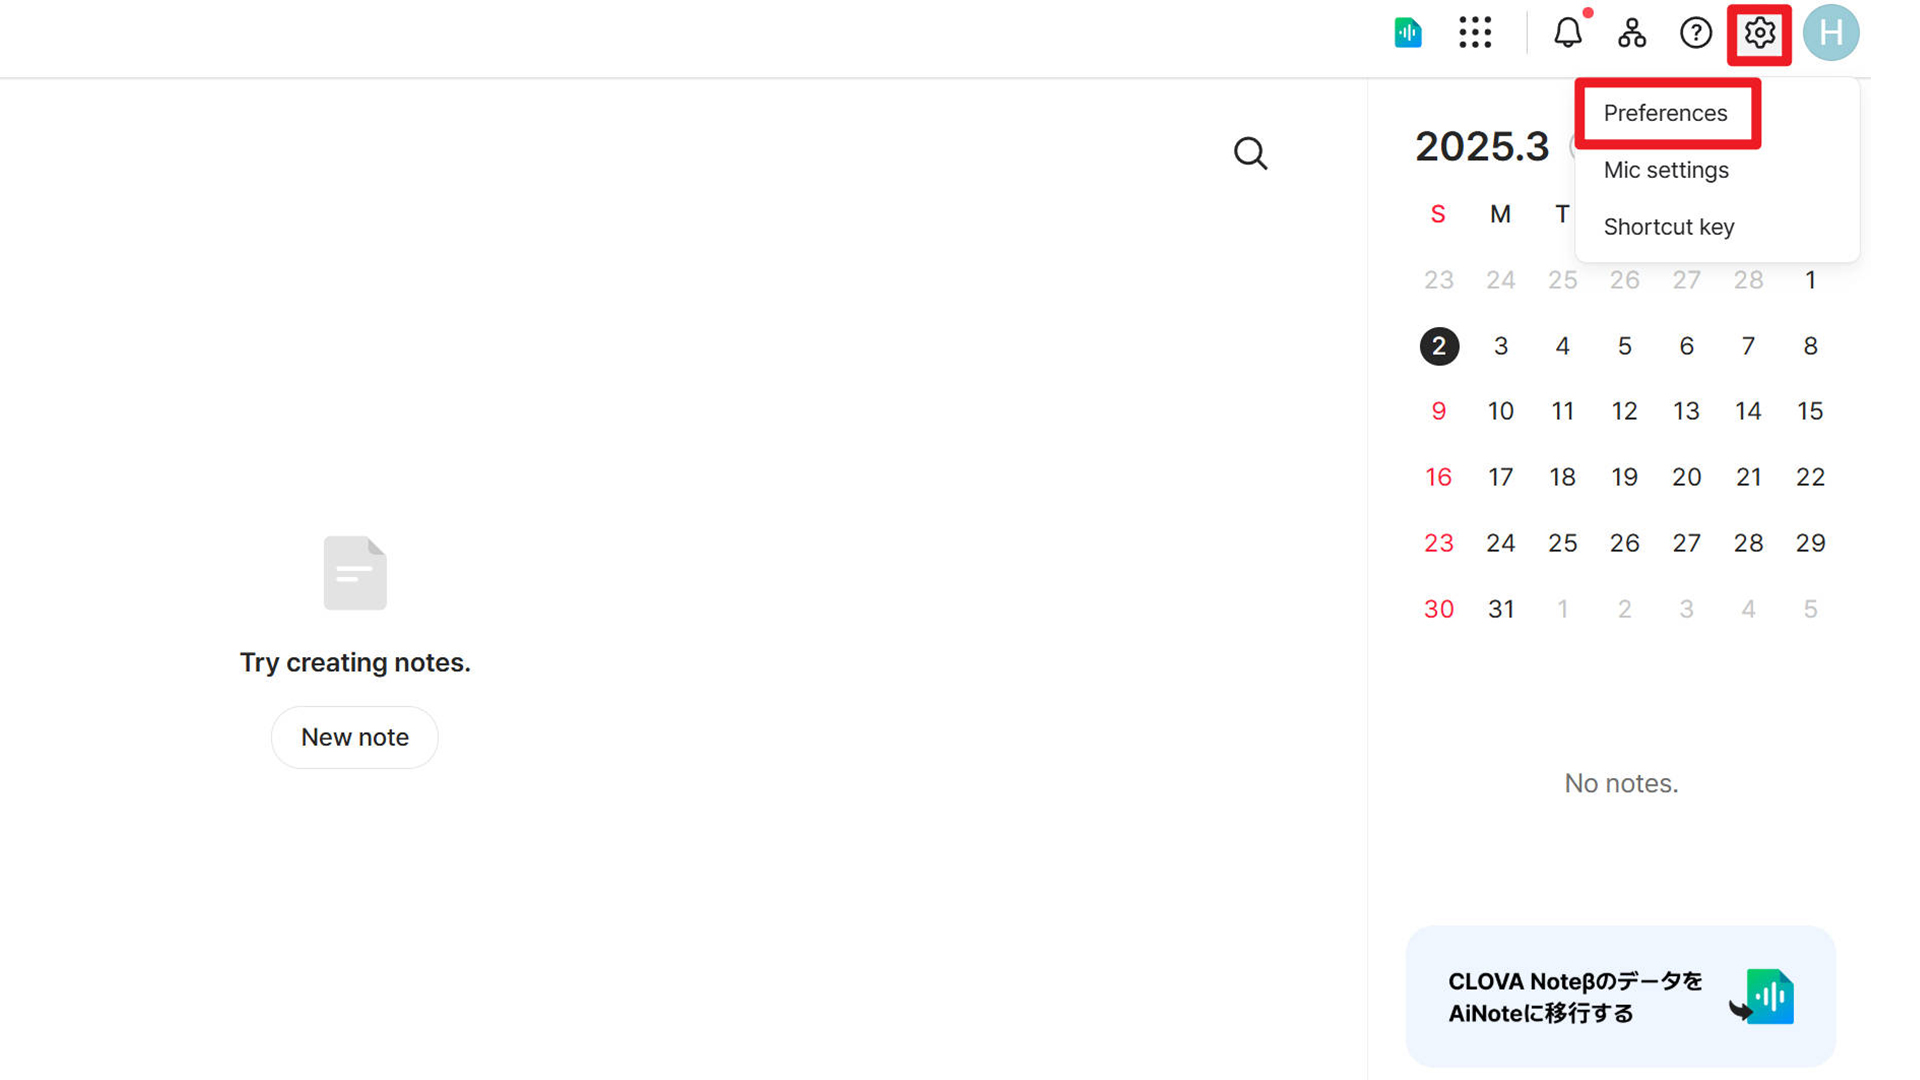1920x1080 pixels.
Task: Open Shortcut key menu entry
Action: click(x=1669, y=227)
